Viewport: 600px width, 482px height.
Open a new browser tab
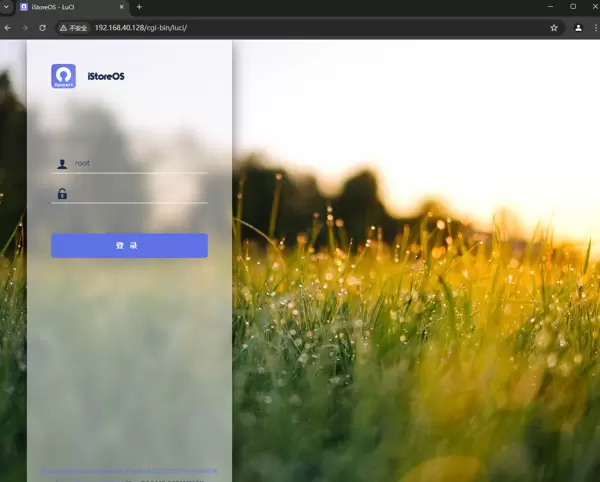[x=139, y=7]
